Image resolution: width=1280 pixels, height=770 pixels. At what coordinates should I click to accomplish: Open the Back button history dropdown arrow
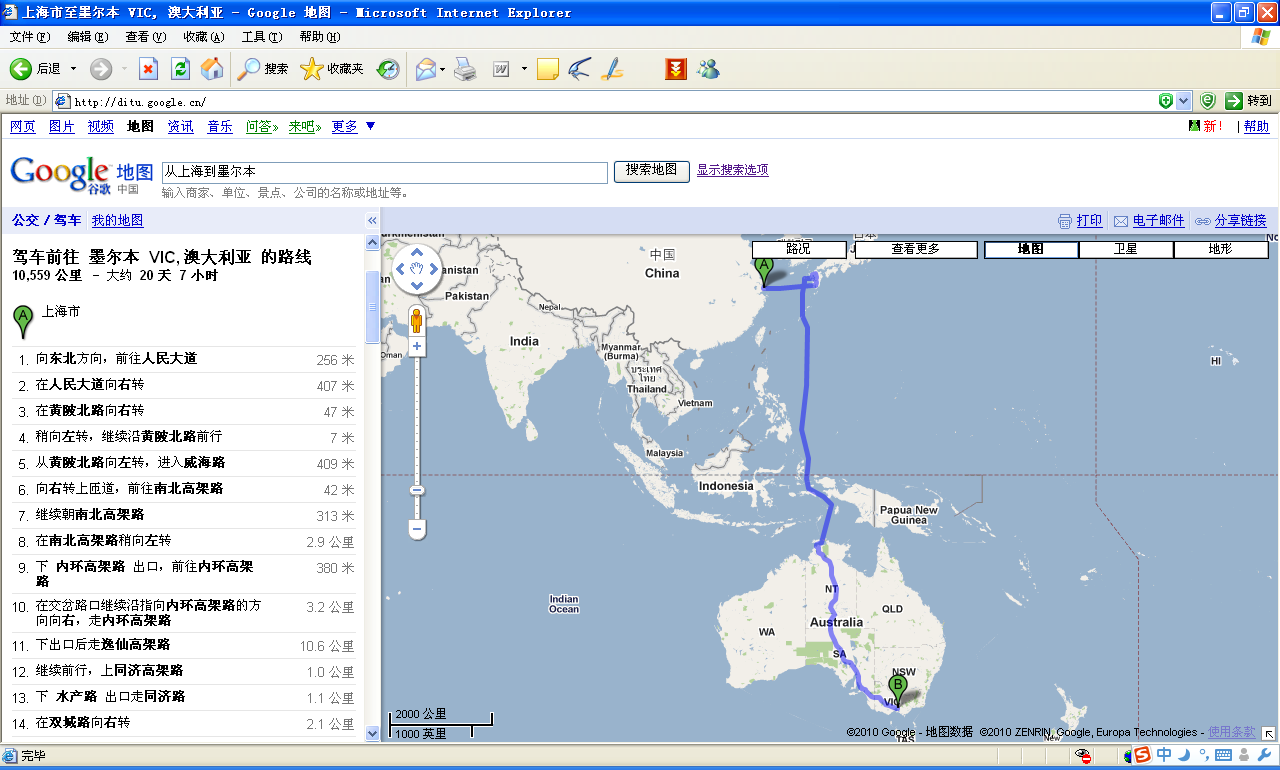[74, 69]
